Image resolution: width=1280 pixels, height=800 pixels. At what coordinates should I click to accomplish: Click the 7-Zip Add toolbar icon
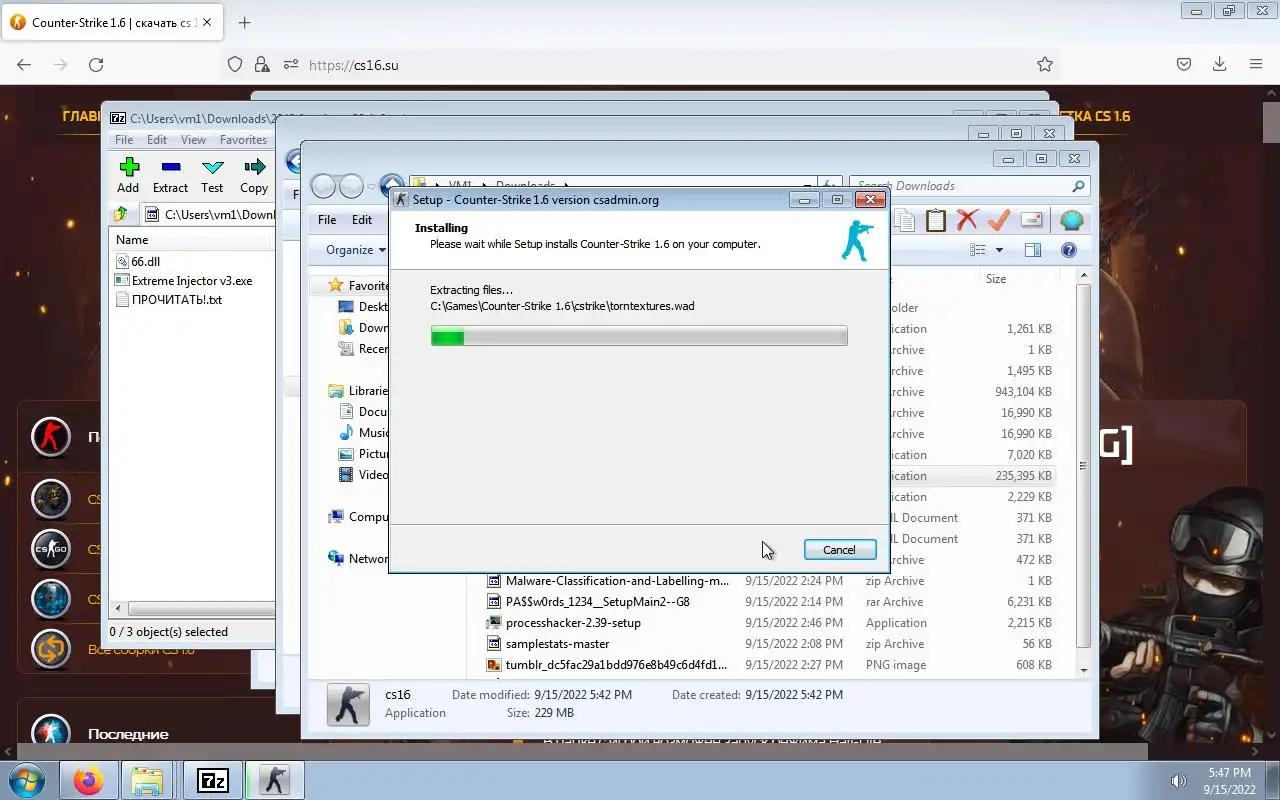coord(128,167)
